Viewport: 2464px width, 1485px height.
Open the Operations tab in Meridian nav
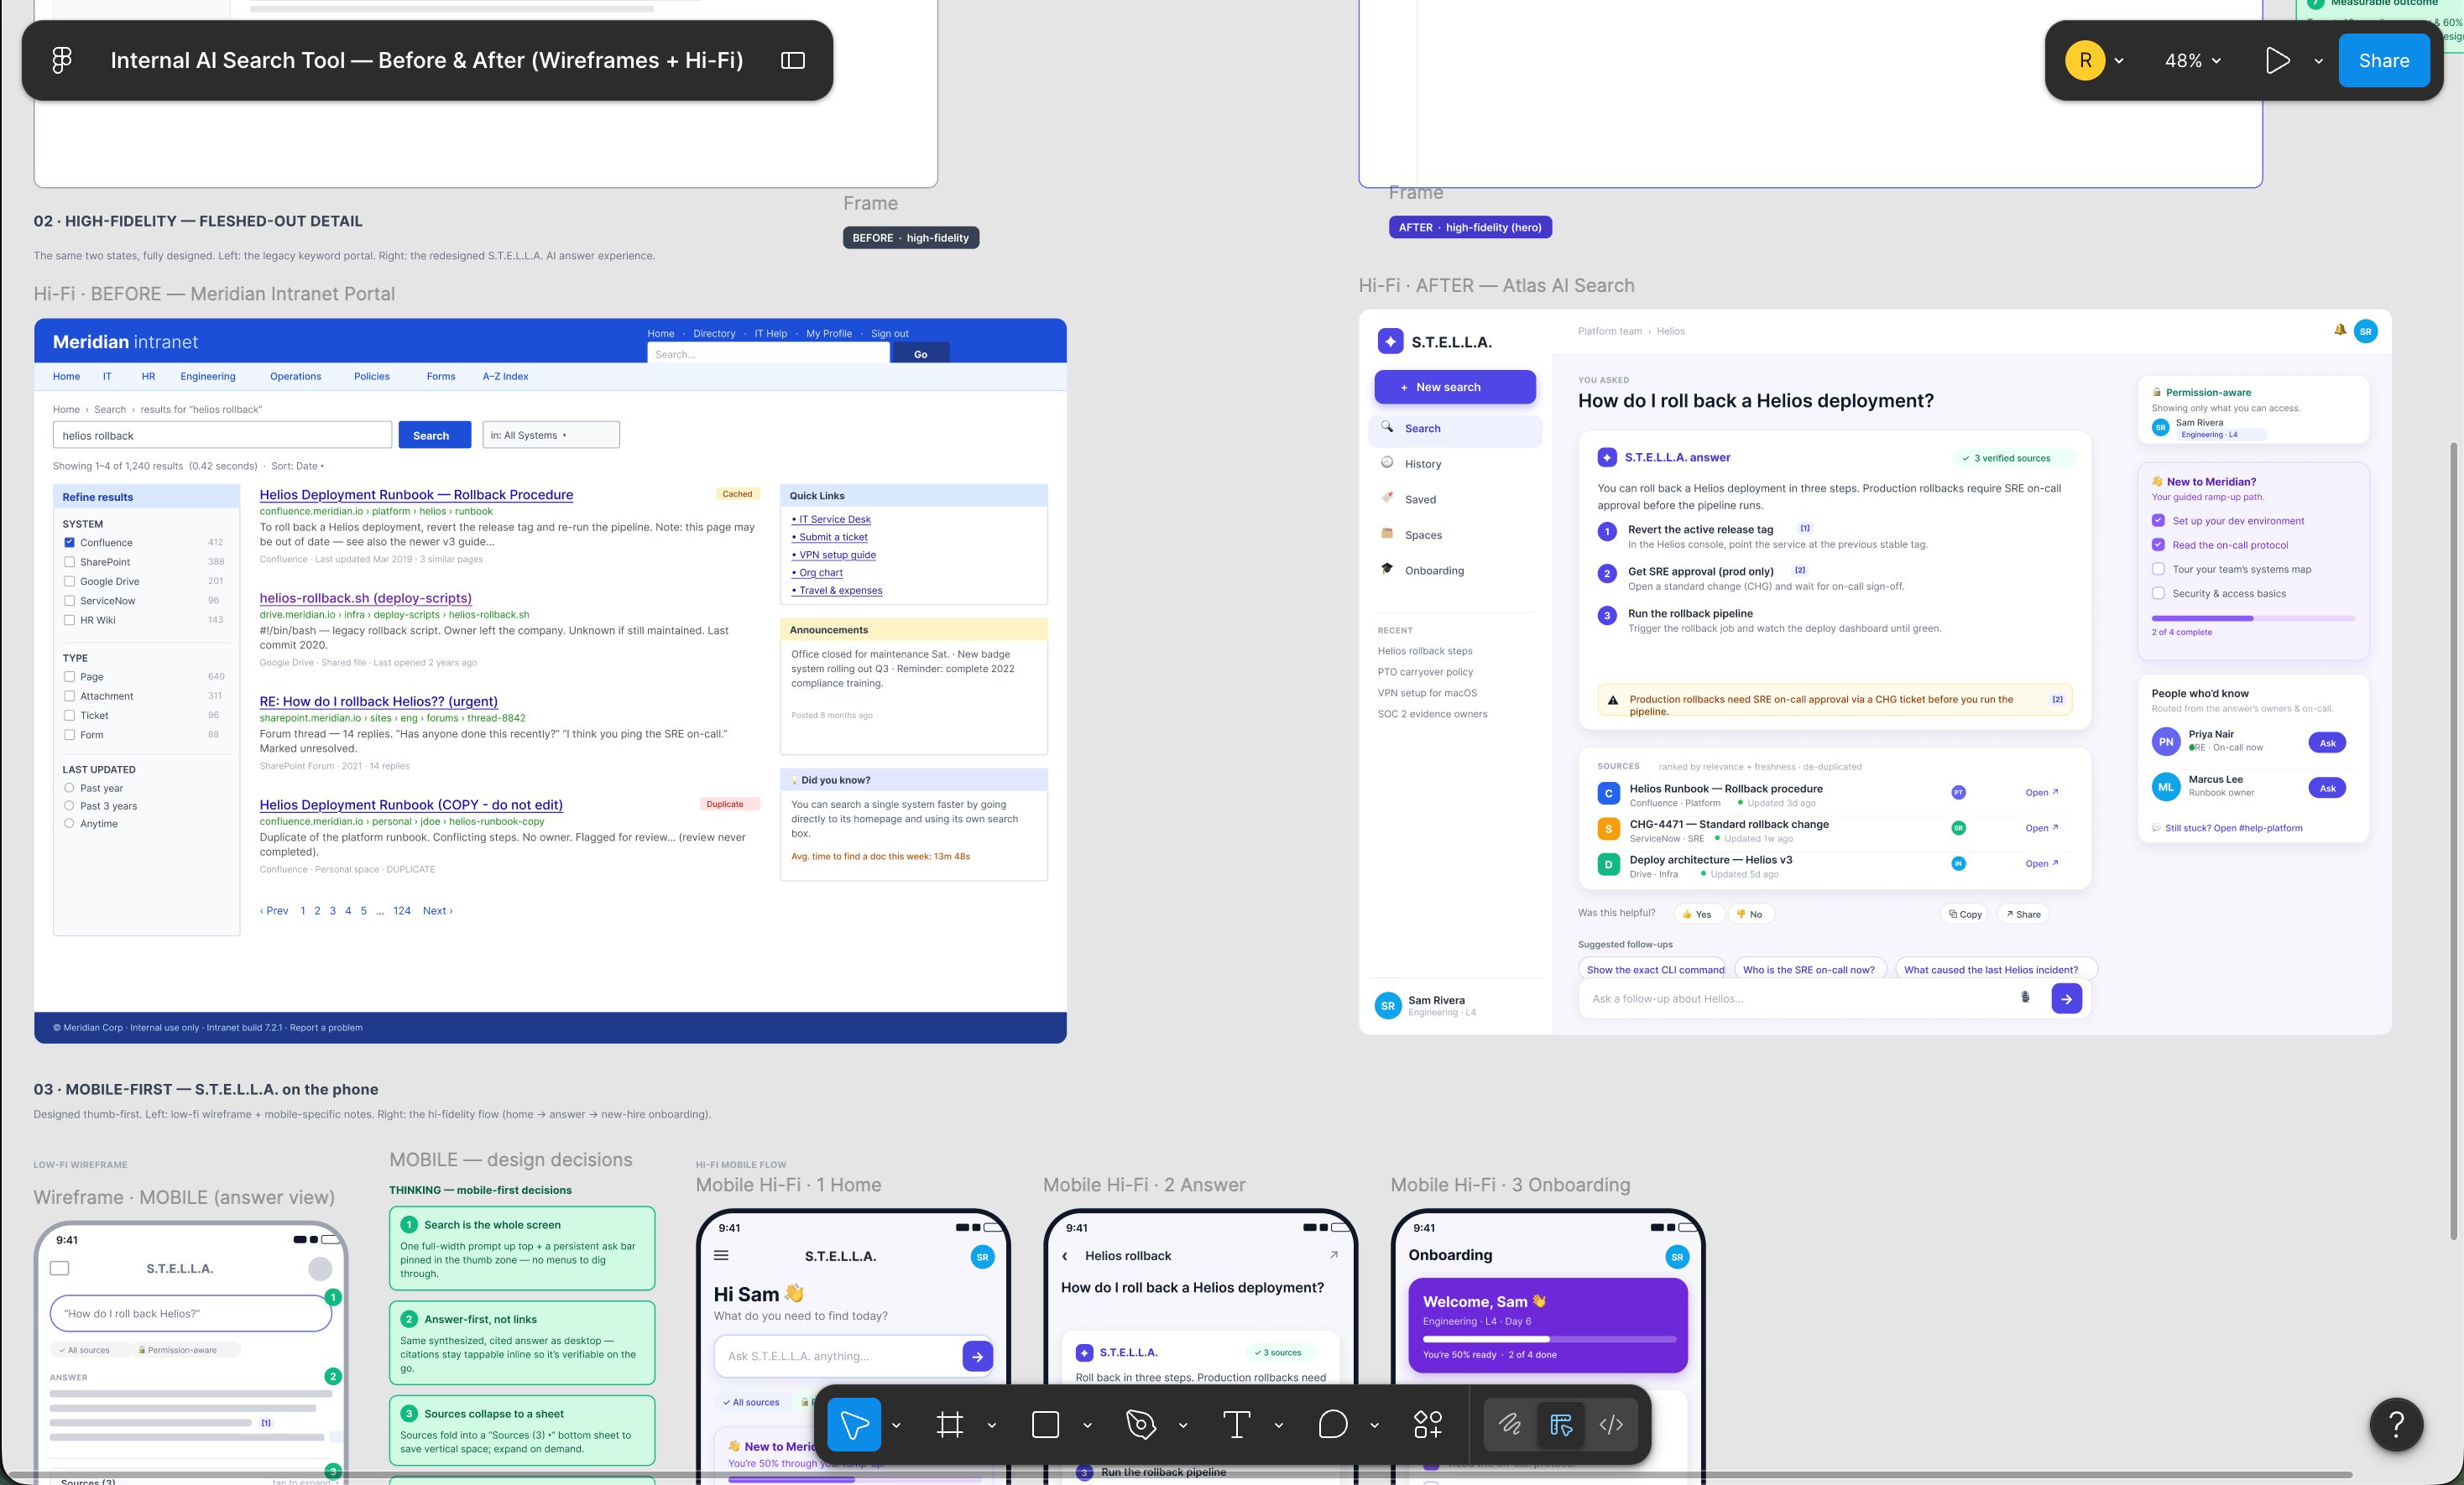pos(296,376)
